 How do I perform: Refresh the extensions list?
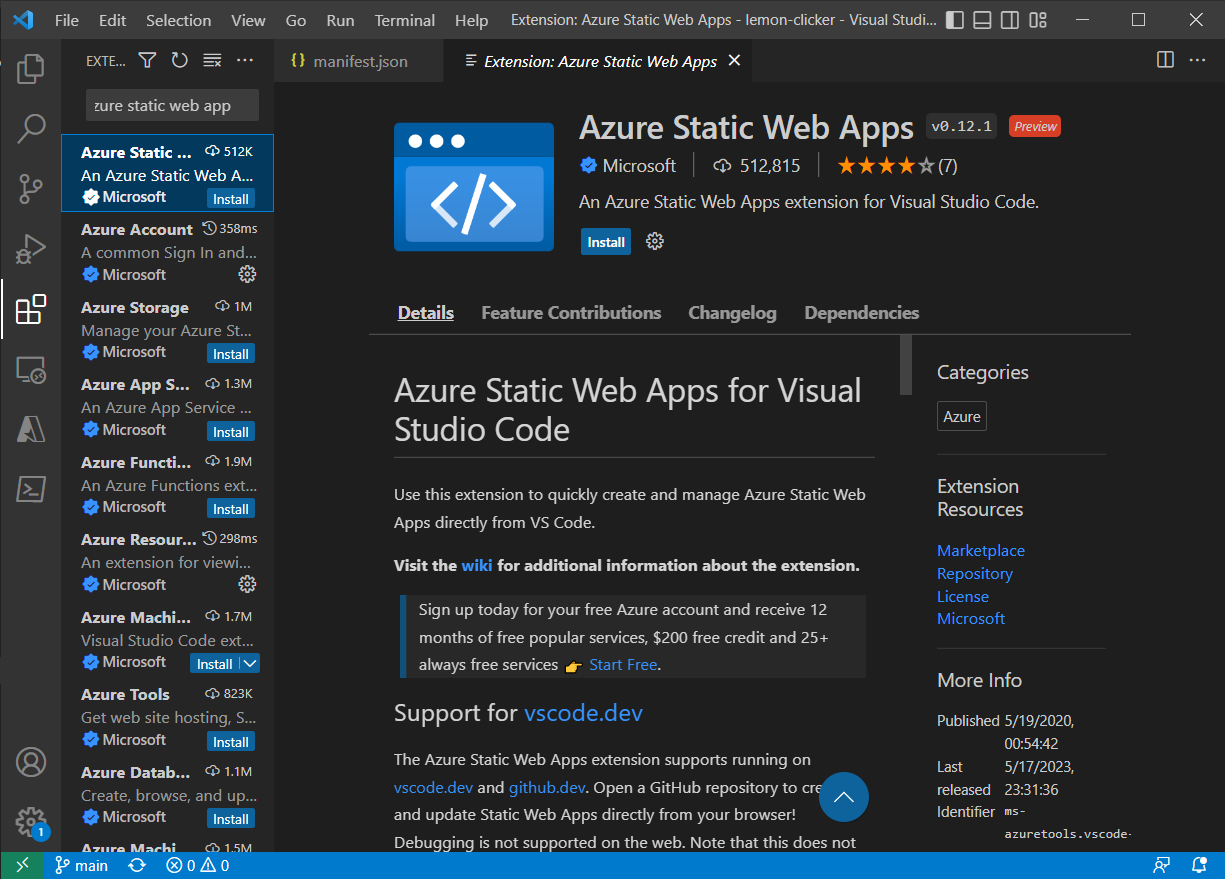pyautogui.click(x=179, y=61)
